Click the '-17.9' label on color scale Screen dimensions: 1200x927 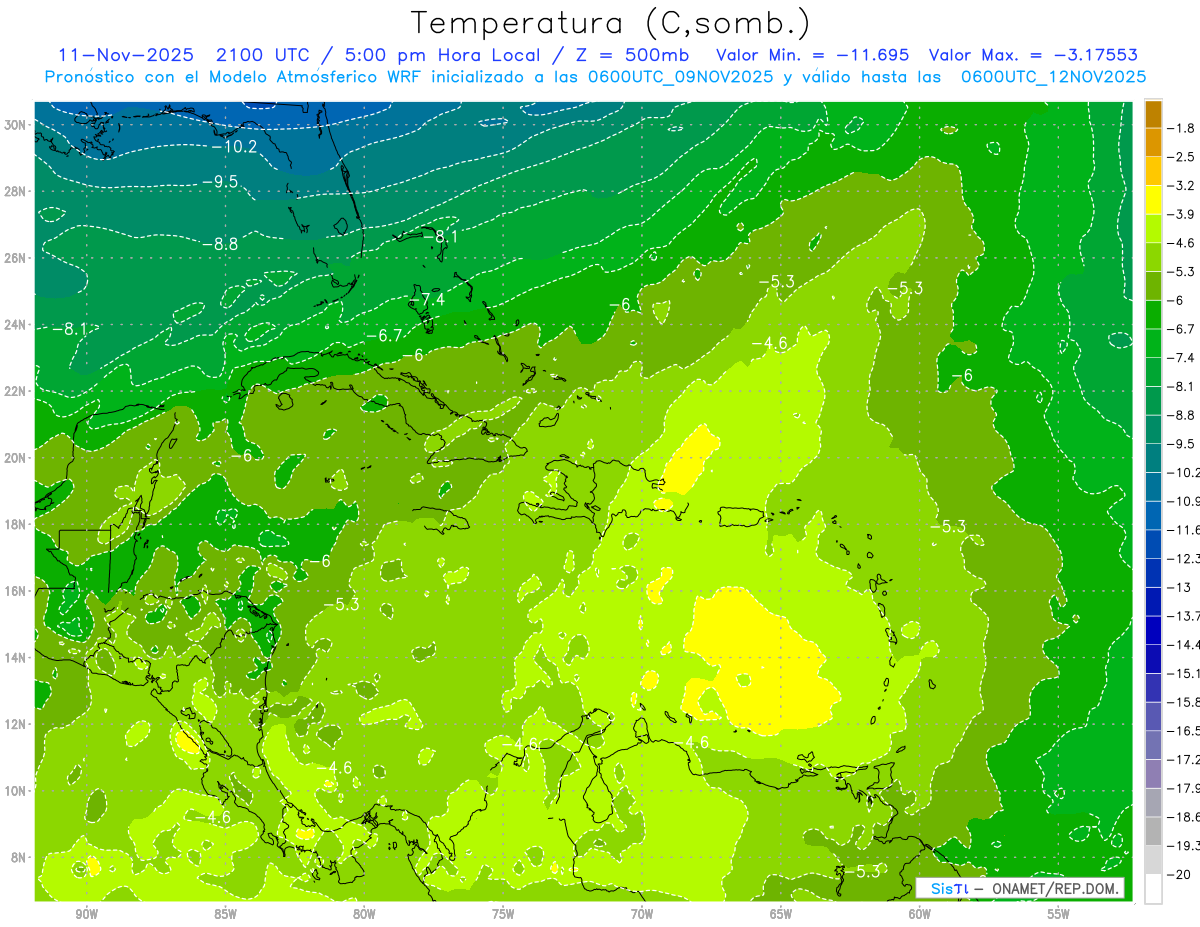(x=1185, y=788)
